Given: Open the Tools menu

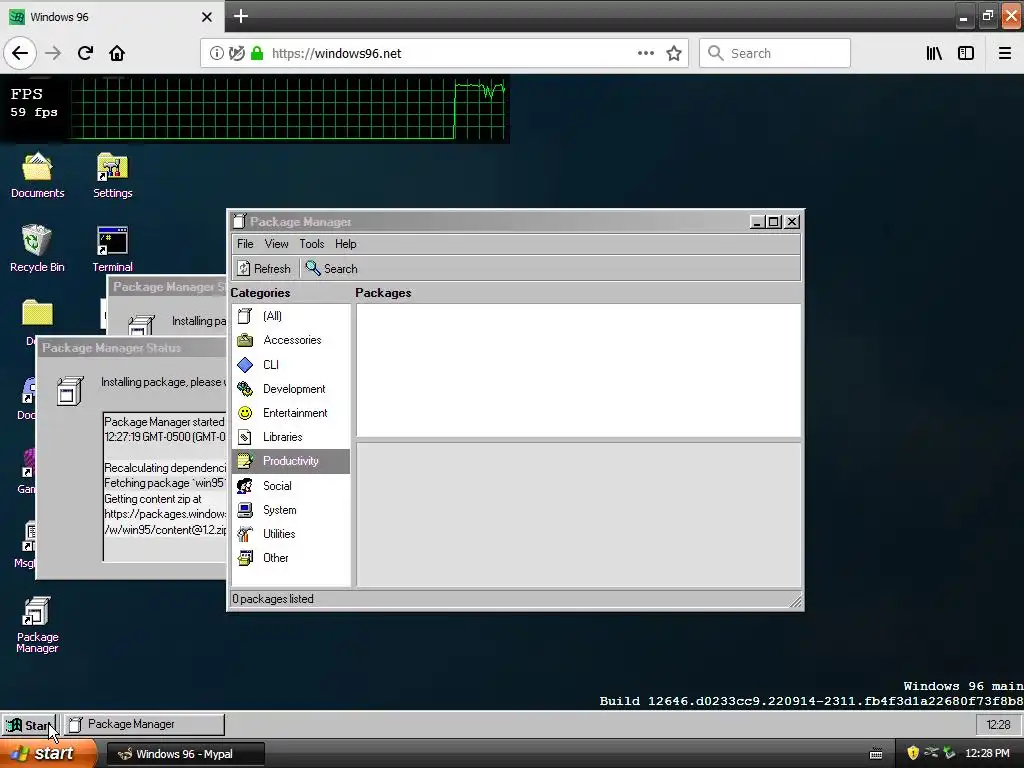Looking at the screenshot, I should tap(312, 244).
